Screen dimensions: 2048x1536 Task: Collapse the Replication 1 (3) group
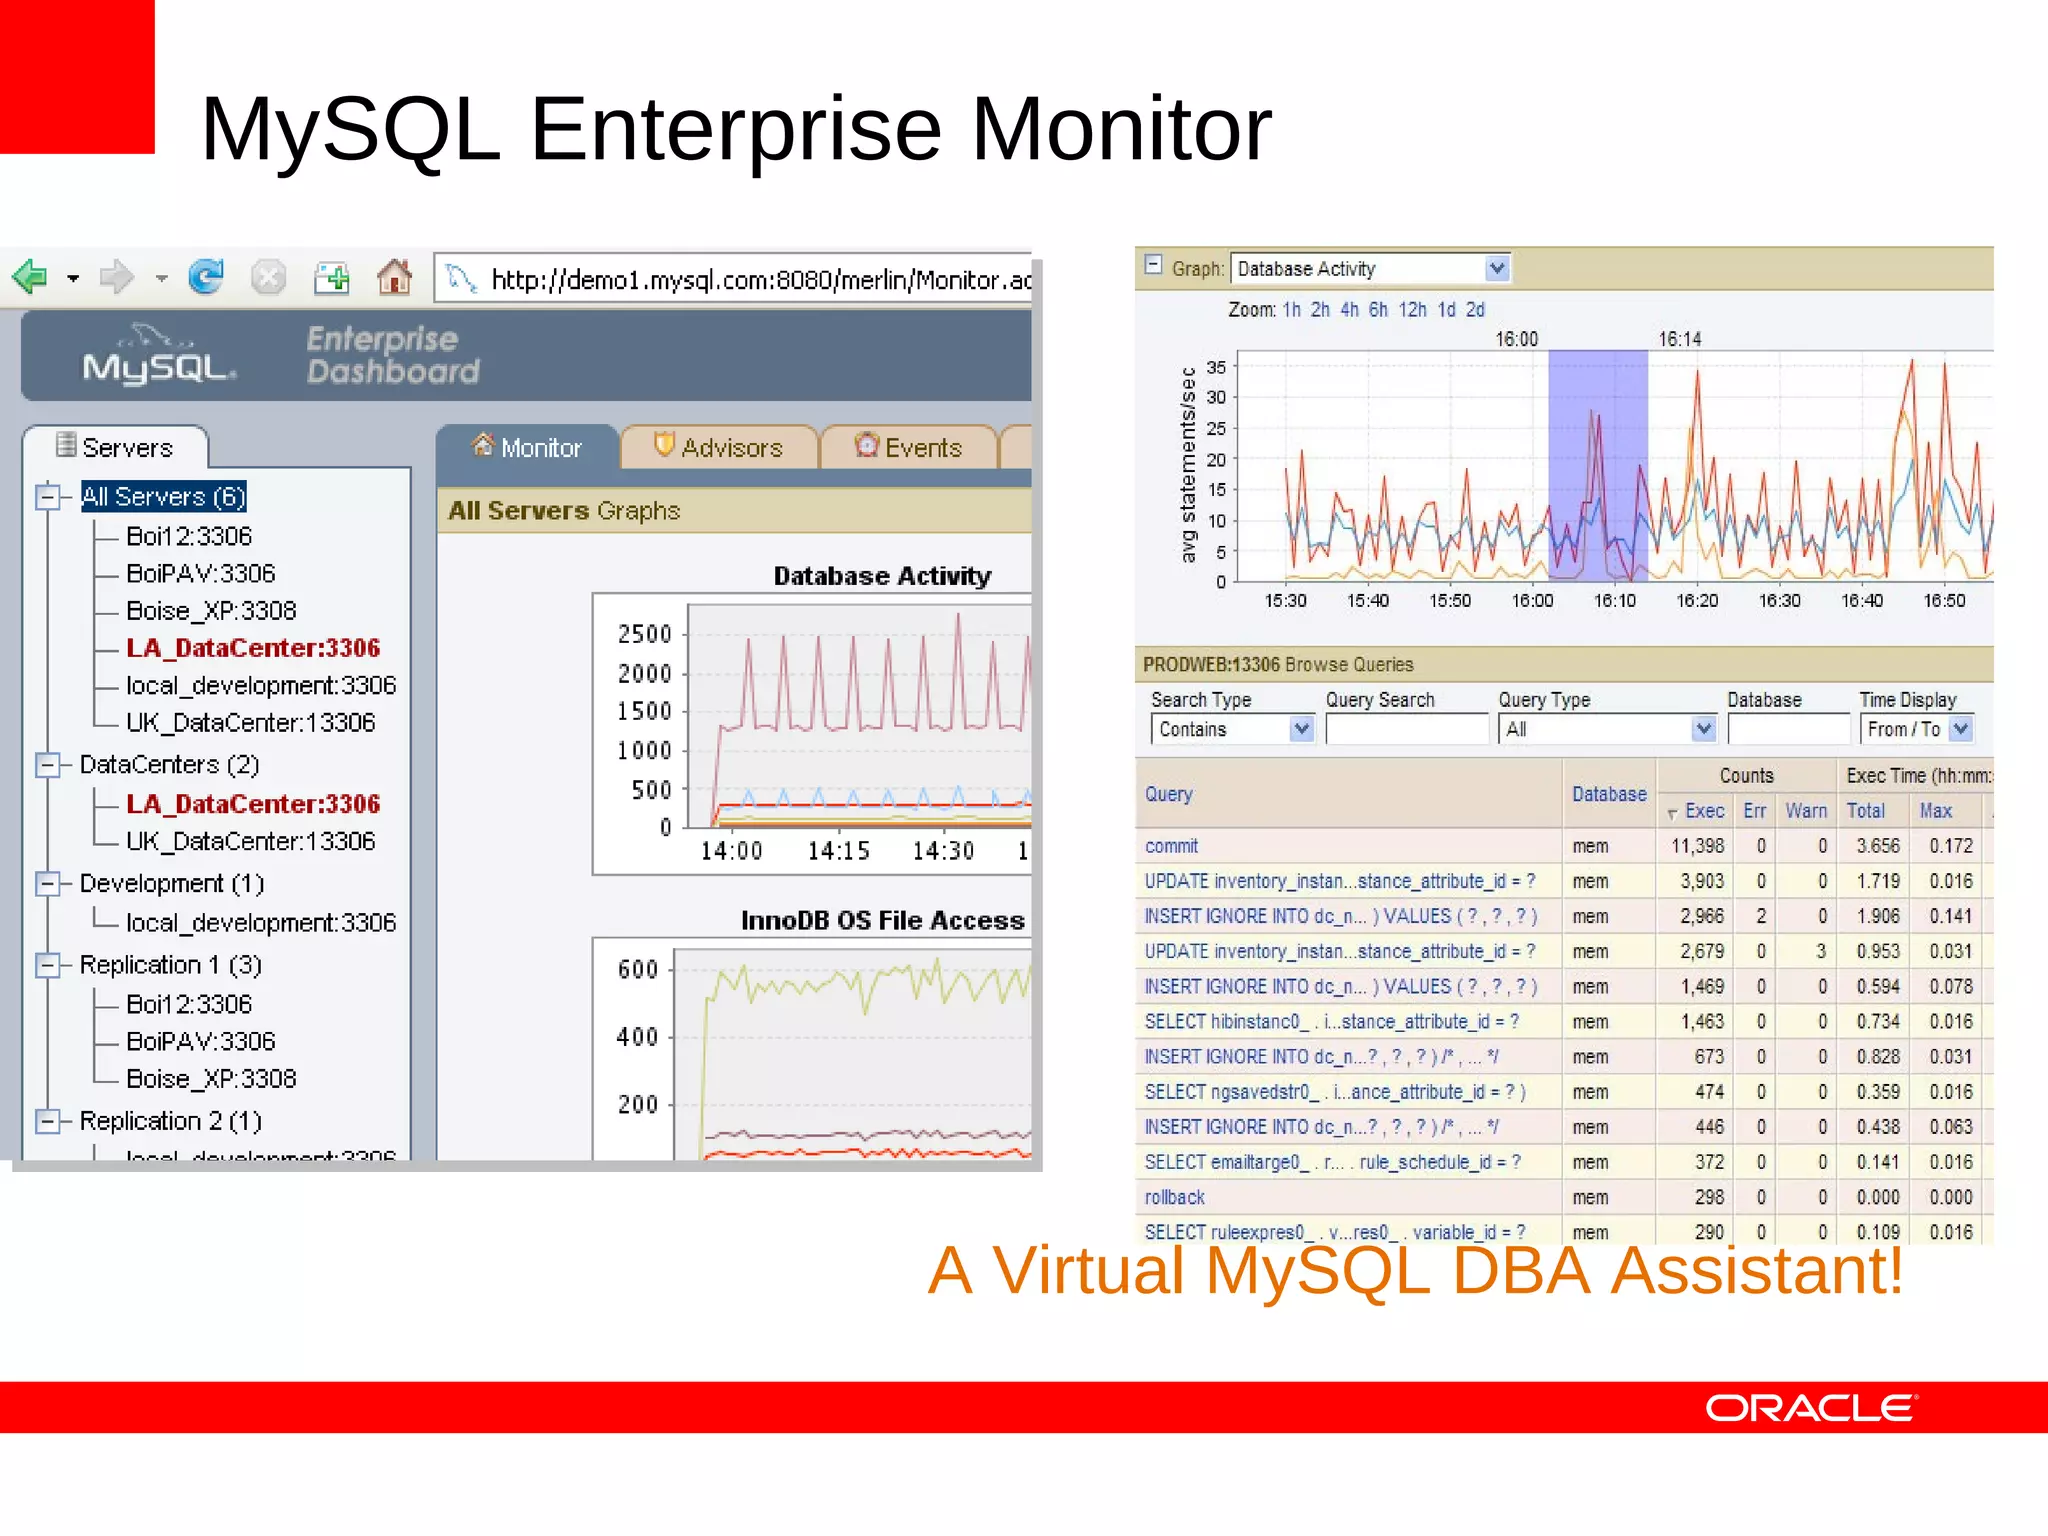(47, 965)
